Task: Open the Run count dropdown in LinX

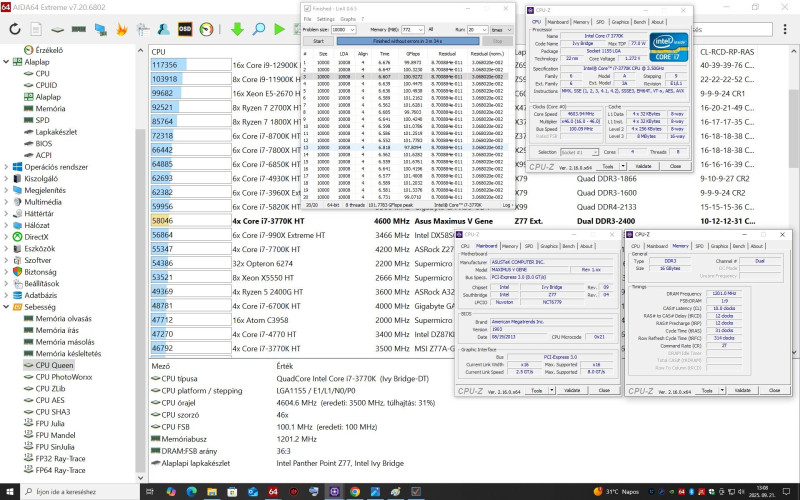Action: point(484,30)
